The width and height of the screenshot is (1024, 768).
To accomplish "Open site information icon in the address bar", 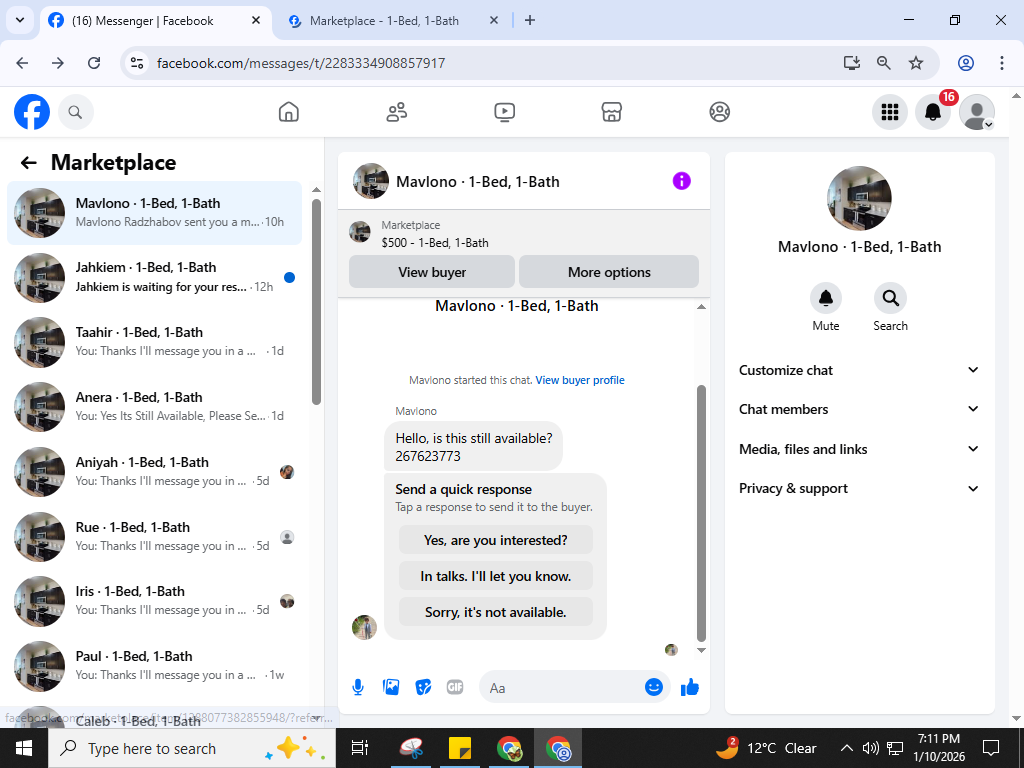I will [x=137, y=63].
